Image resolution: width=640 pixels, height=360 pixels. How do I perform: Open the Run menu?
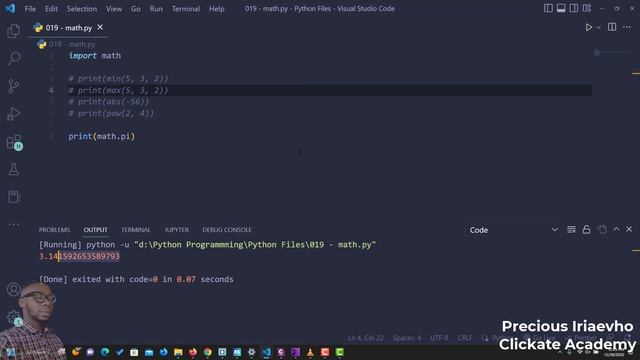point(156,9)
